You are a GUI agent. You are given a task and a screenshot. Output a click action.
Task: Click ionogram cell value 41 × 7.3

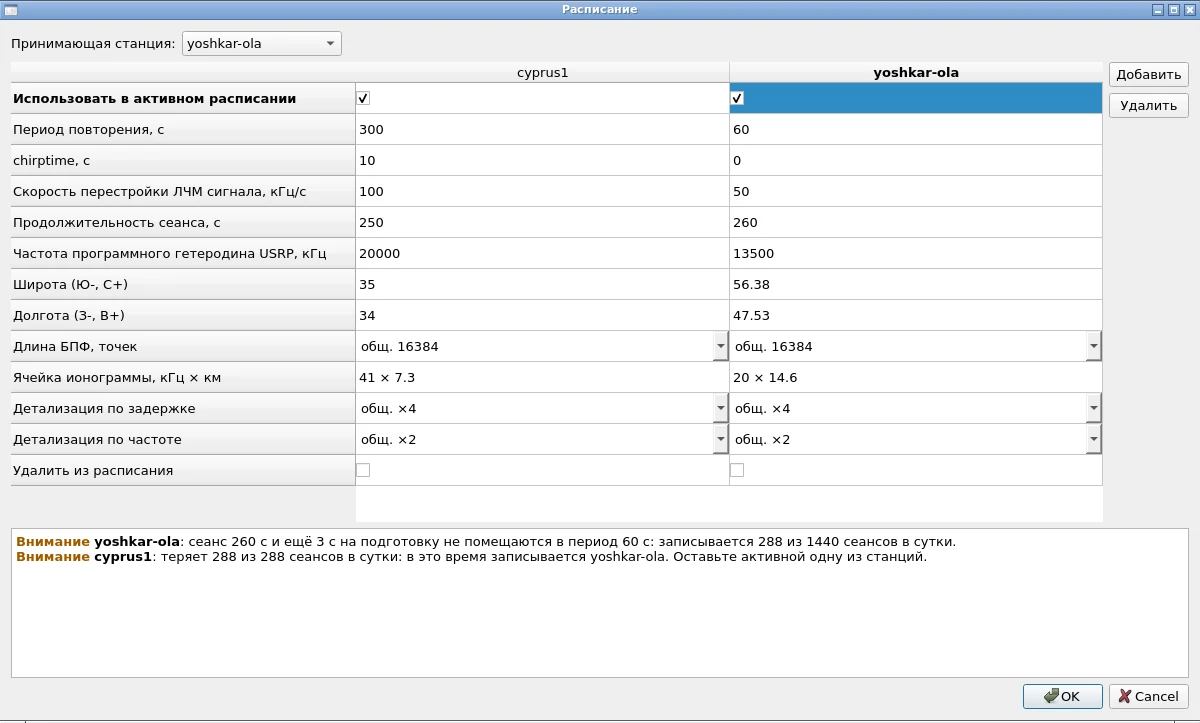point(543,377)
